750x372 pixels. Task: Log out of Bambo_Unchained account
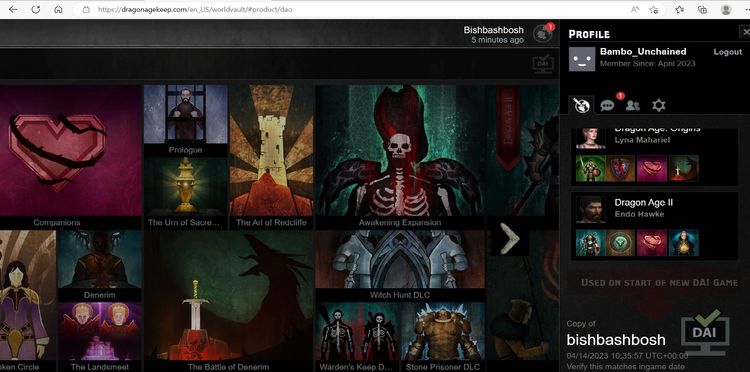728,52
